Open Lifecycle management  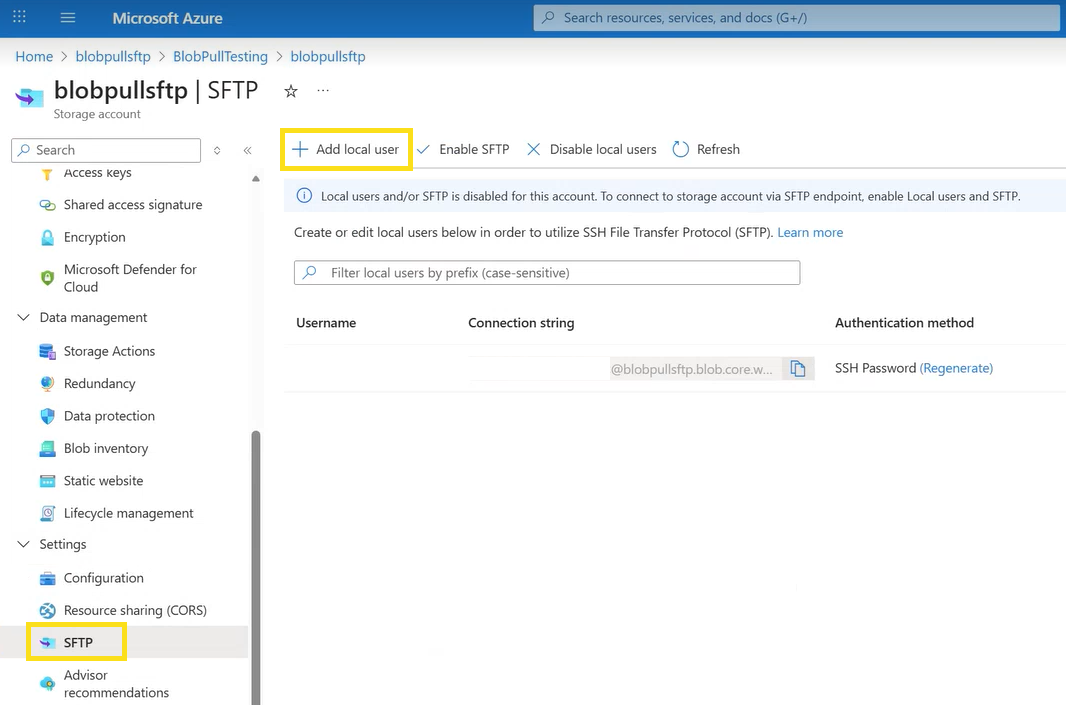click(x=126, y=513)
